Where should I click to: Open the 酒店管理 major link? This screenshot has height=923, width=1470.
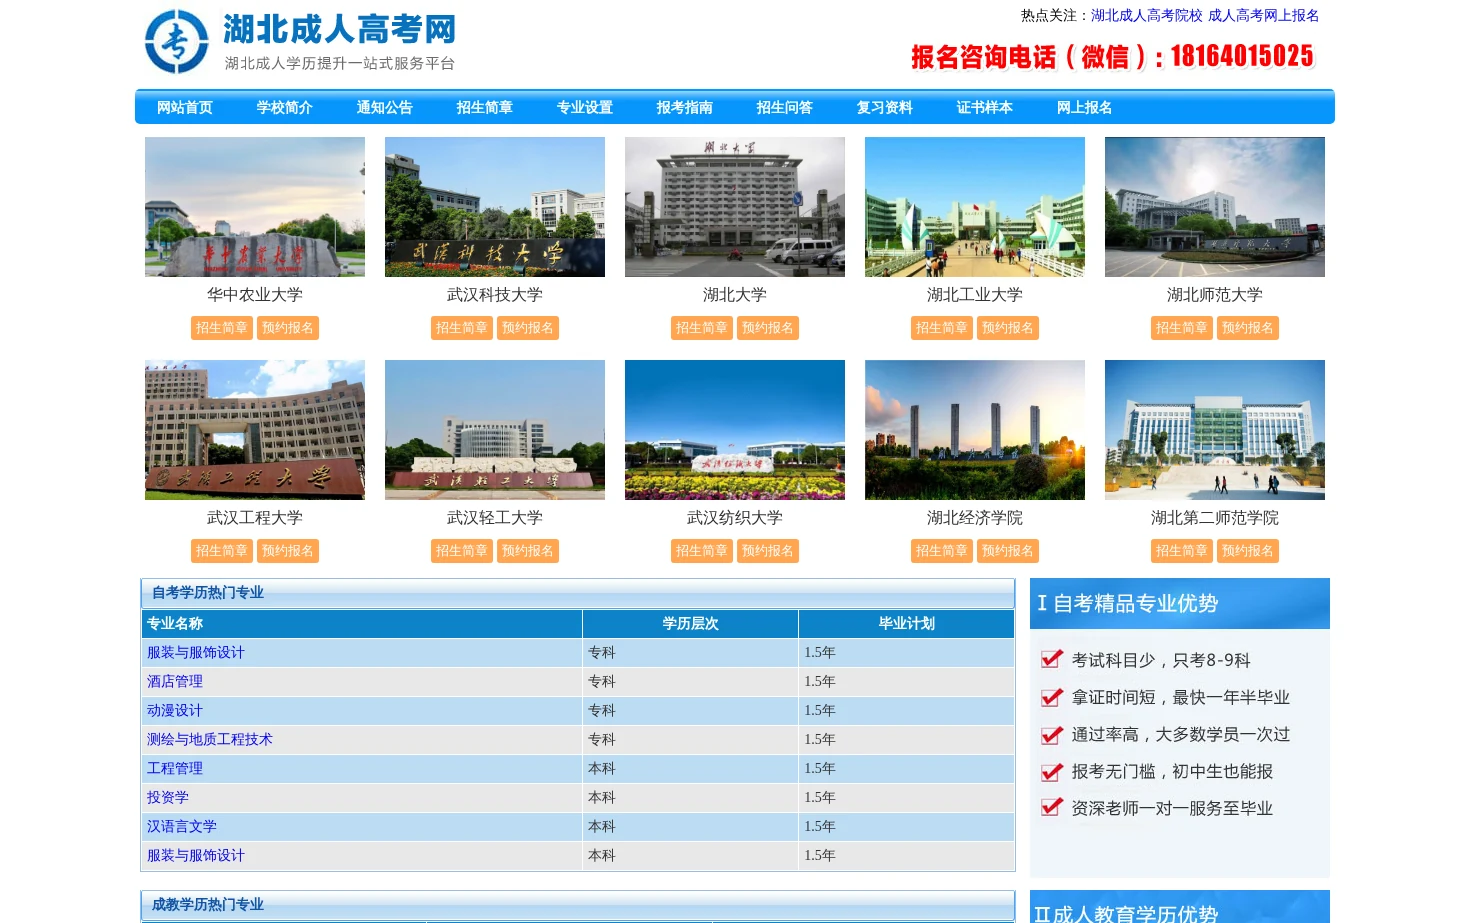175,681
